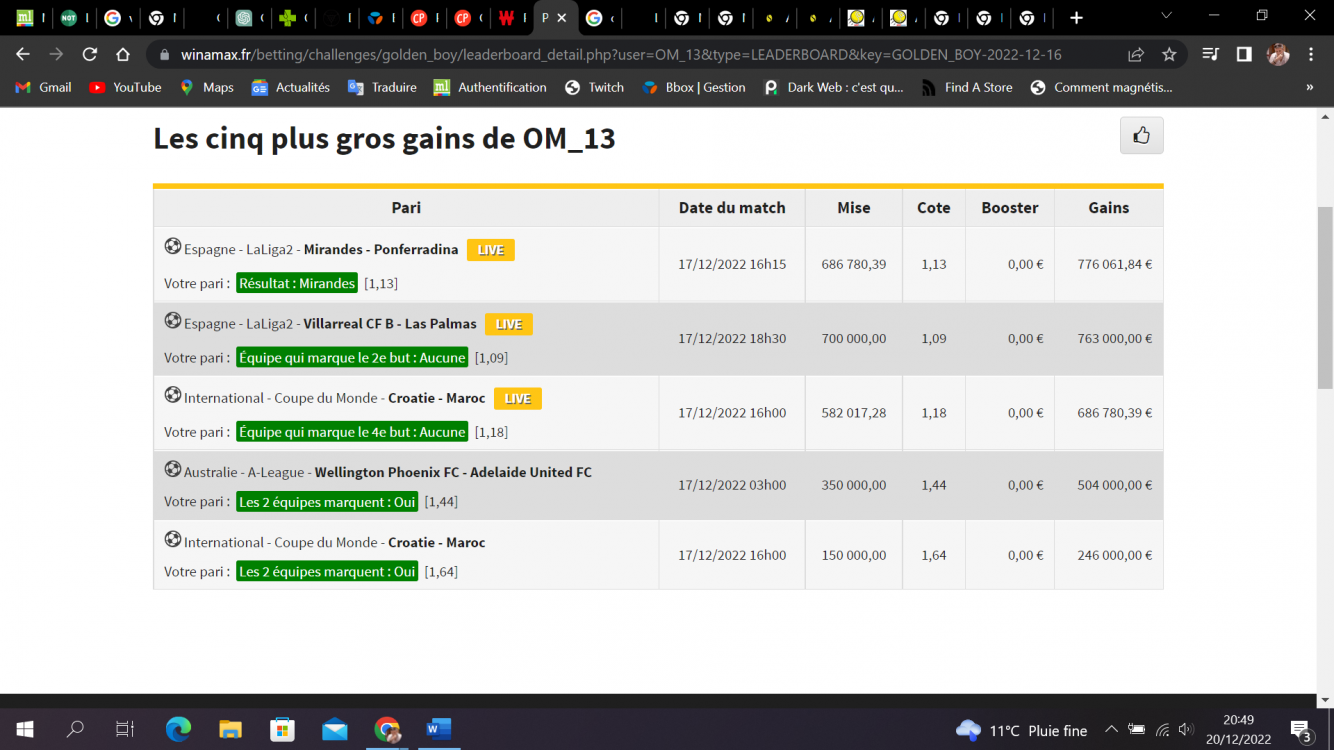Viewport: 1334px width, 750px height.
Task: Open the volume control in system tray
Action: 1186,730
